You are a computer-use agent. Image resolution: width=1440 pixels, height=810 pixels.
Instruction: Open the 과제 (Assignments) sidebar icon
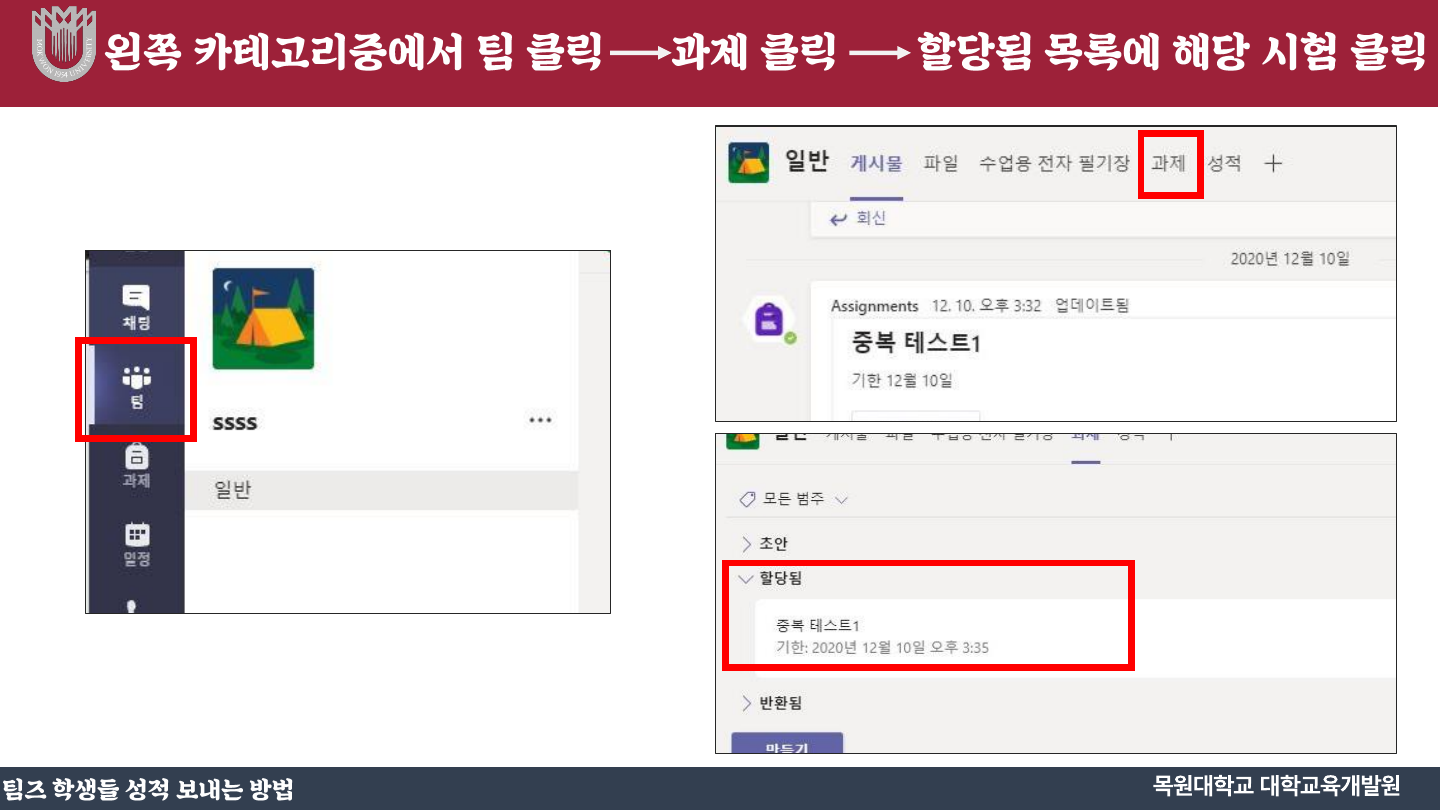click(136, 466)
